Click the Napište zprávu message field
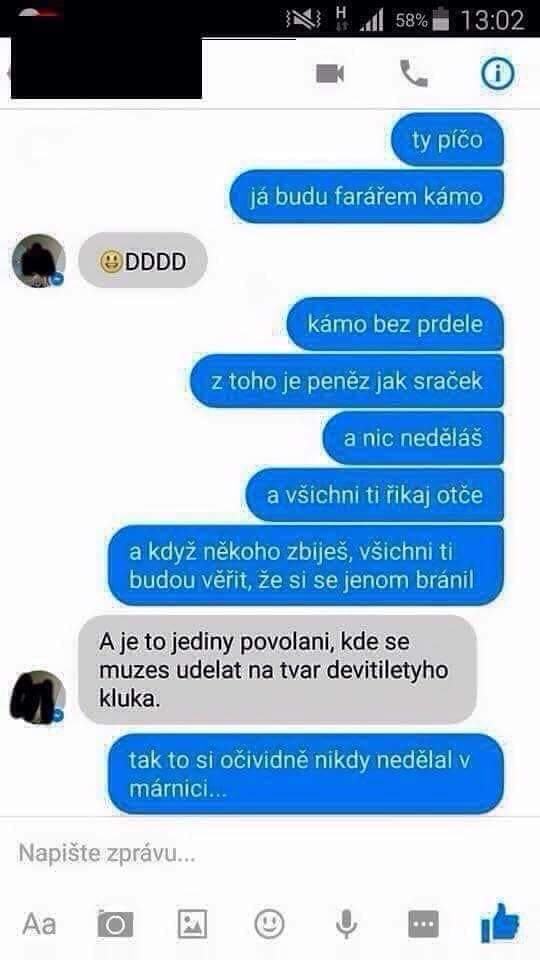 click(270, 853)
